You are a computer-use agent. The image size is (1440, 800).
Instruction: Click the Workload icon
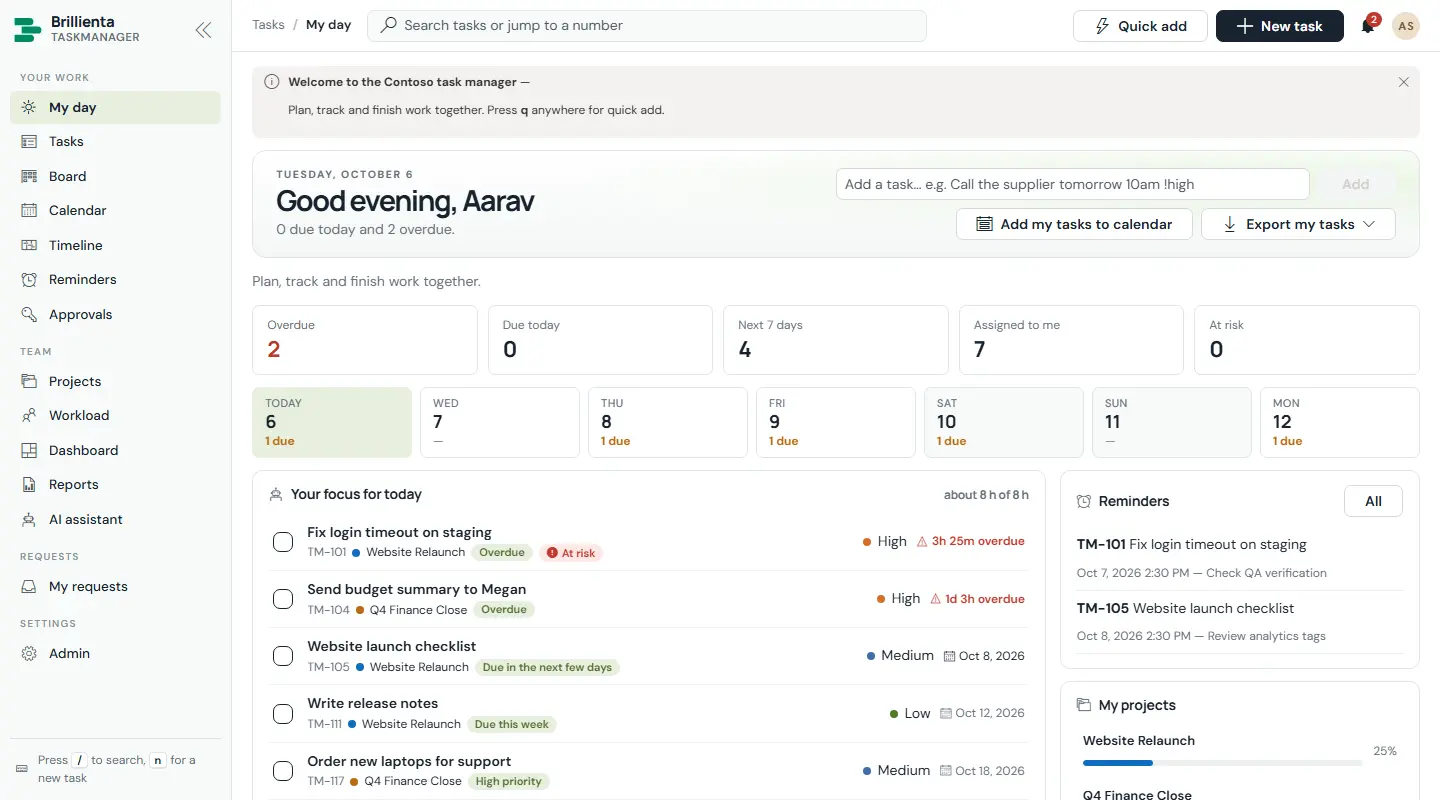(29, 416)
